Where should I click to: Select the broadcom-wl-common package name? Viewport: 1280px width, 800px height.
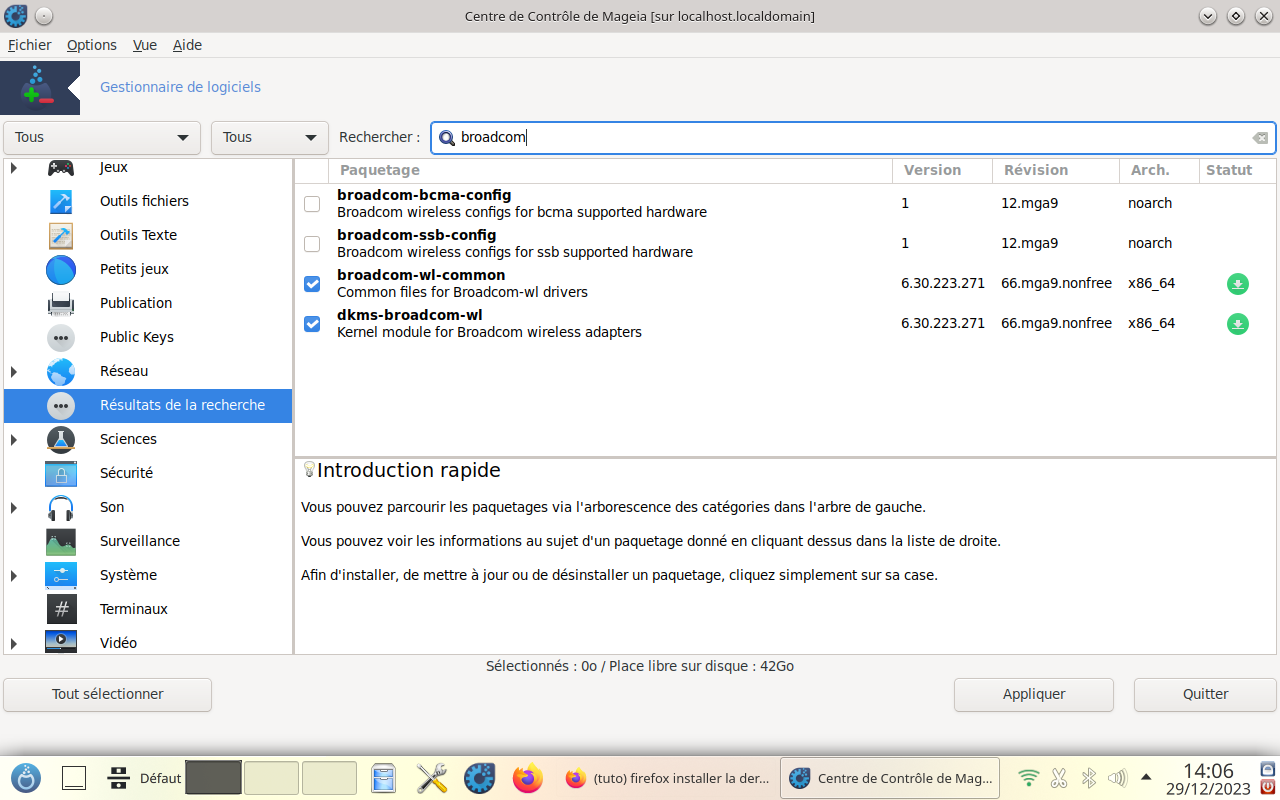point(421,275)
